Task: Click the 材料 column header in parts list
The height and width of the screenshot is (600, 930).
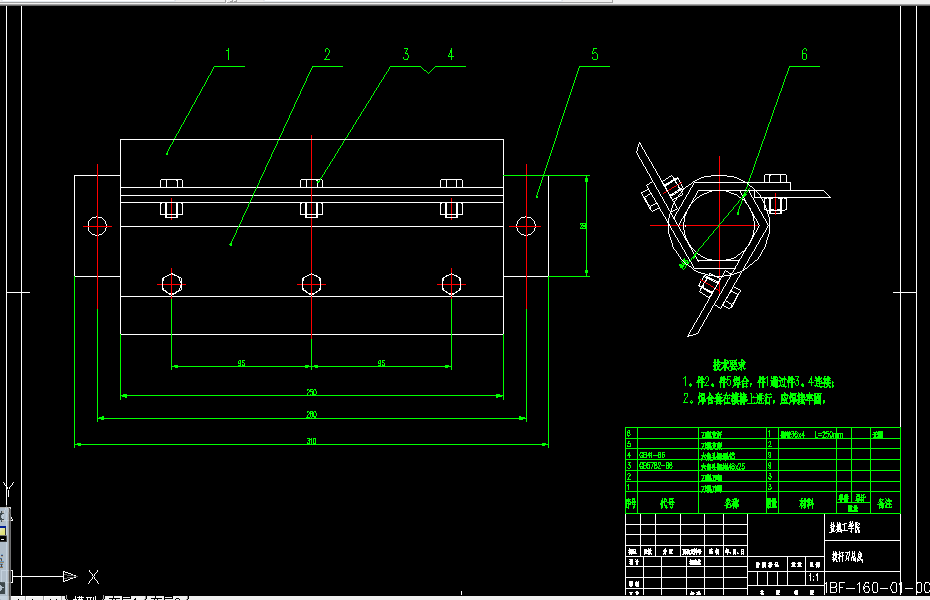Action: pyautogui.click(x=807, y=503)
